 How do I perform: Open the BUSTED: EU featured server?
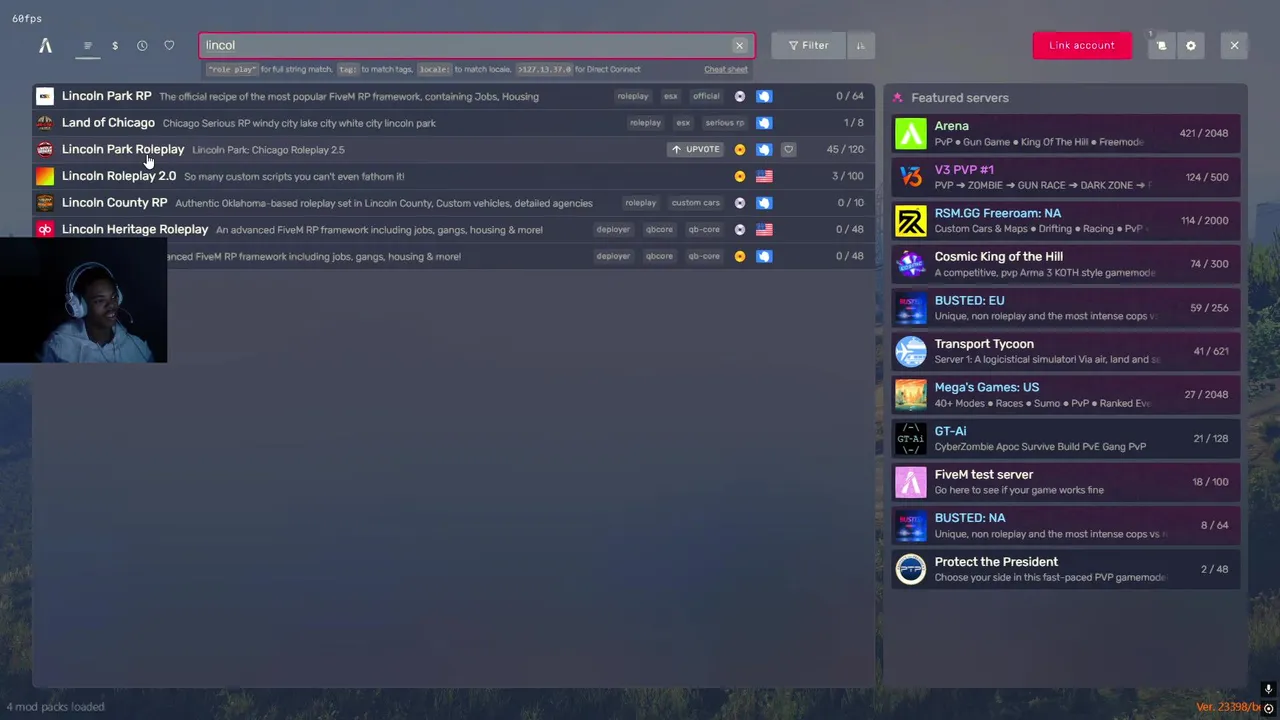[x=1065, y=308]
